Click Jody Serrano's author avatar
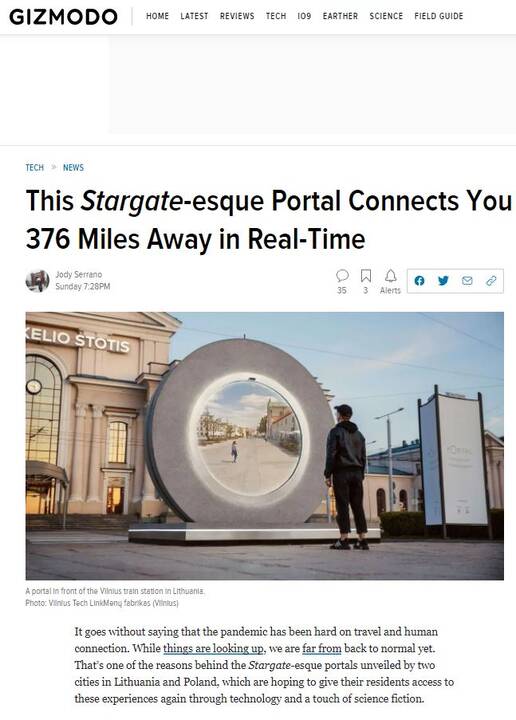The image size is (516, 720). click(x=37, y=281)
